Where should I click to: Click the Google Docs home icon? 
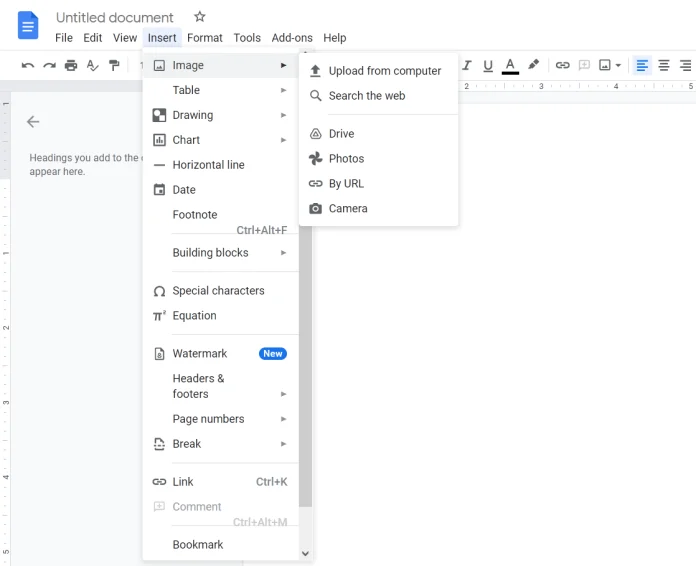pos(28,25)
